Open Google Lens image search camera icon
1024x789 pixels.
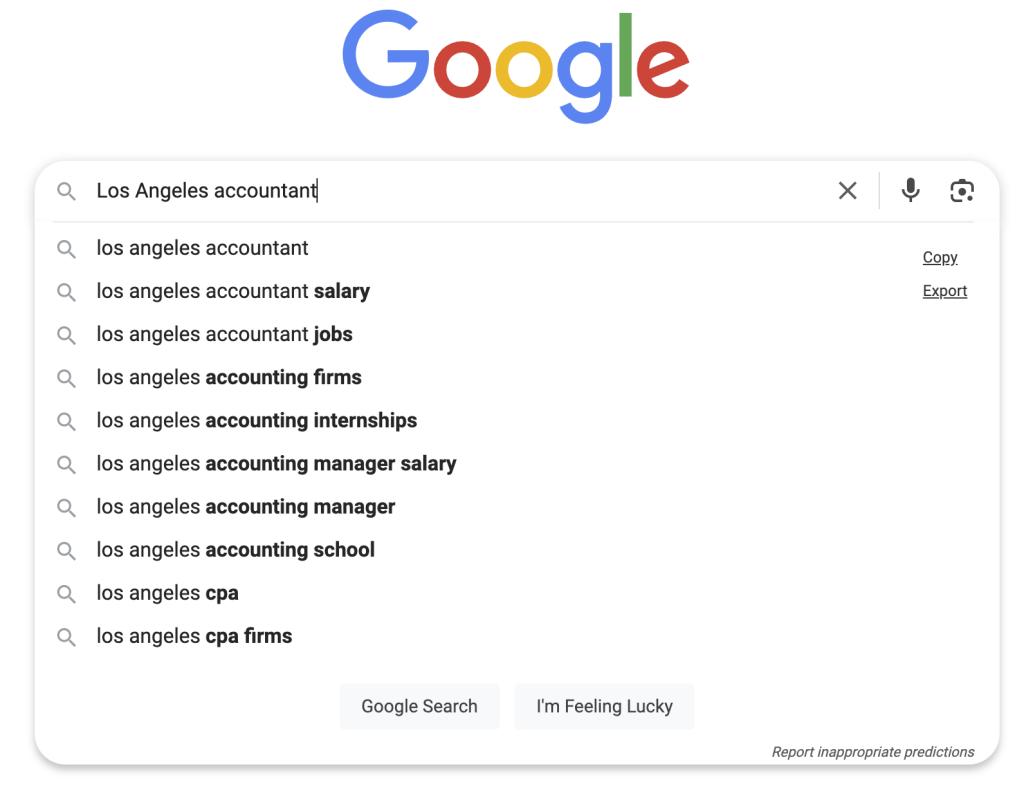pyautogui.click(x=962, y=190)
